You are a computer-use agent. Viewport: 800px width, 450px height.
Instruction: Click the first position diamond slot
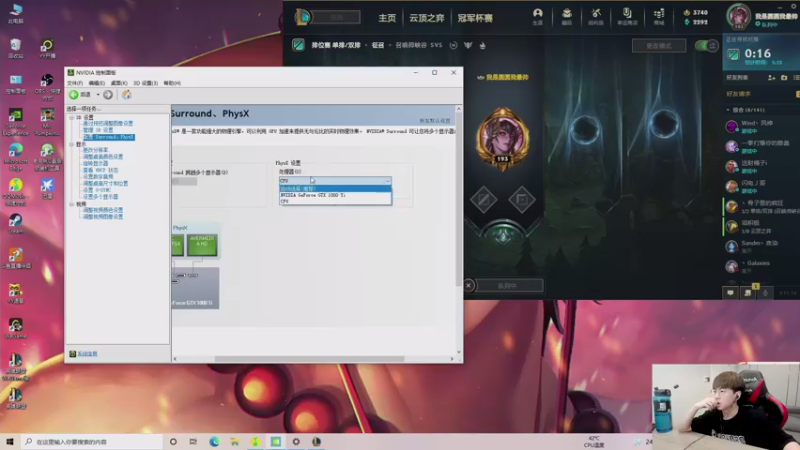coord(484,199)
